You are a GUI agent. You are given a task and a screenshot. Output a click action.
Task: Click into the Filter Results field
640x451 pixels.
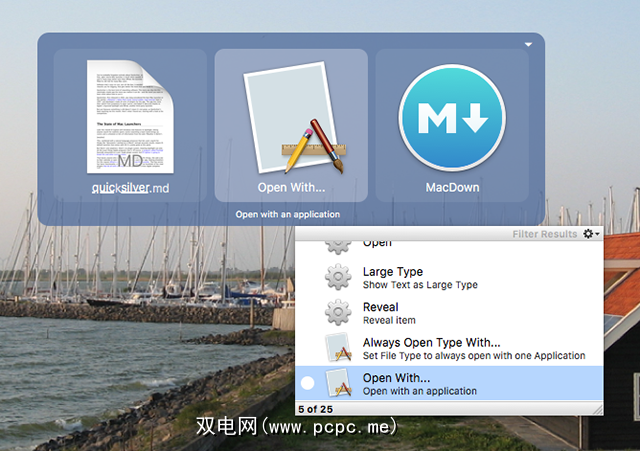point(543,234)
